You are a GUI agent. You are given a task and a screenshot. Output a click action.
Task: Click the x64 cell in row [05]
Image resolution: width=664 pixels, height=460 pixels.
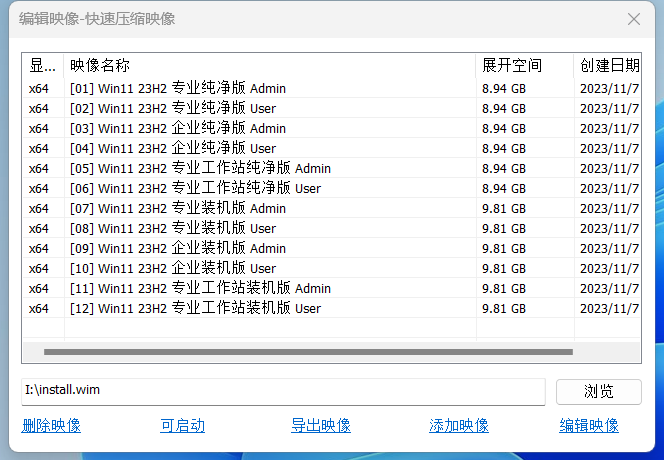(39, 169)
